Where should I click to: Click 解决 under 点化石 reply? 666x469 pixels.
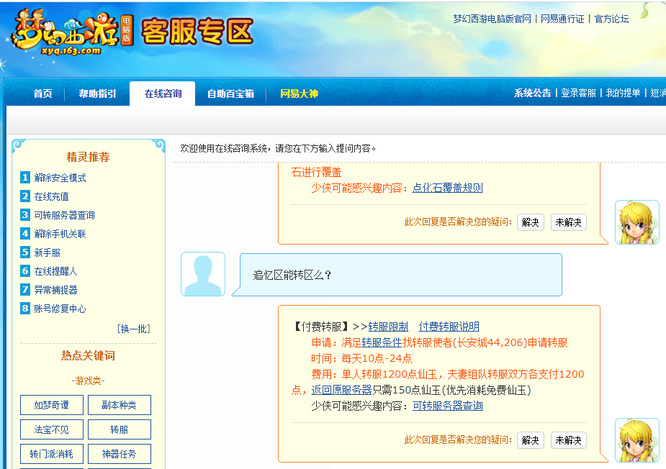[531, 222]
